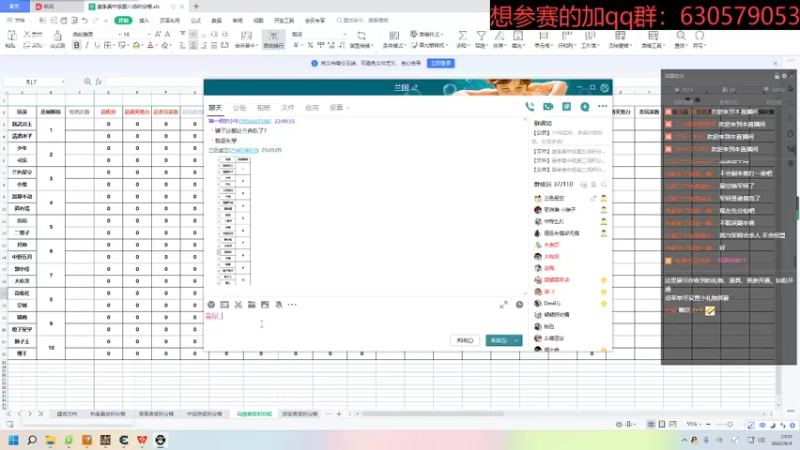The width and height of the screenshot is (800, 450).
Task: Open the Formulas ribbon tab in WPS
Action: 196,20
